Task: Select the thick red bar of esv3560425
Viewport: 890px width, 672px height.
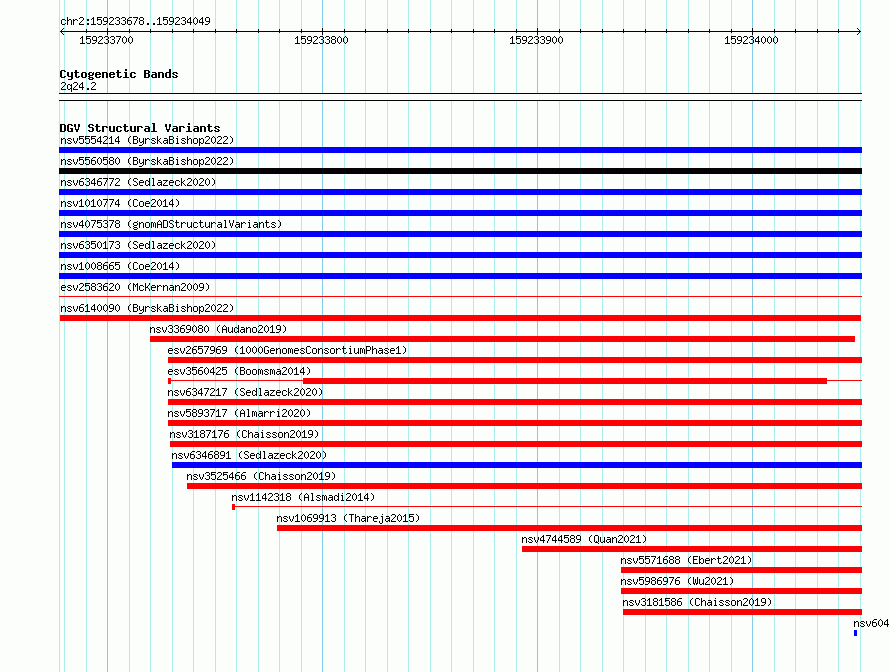Action: (x=565, y=381)
